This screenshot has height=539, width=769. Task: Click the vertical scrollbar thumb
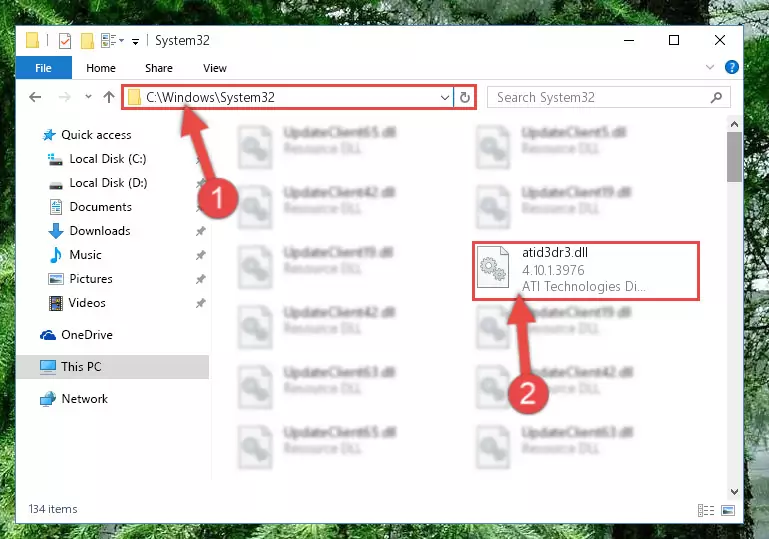click(734, 157)
